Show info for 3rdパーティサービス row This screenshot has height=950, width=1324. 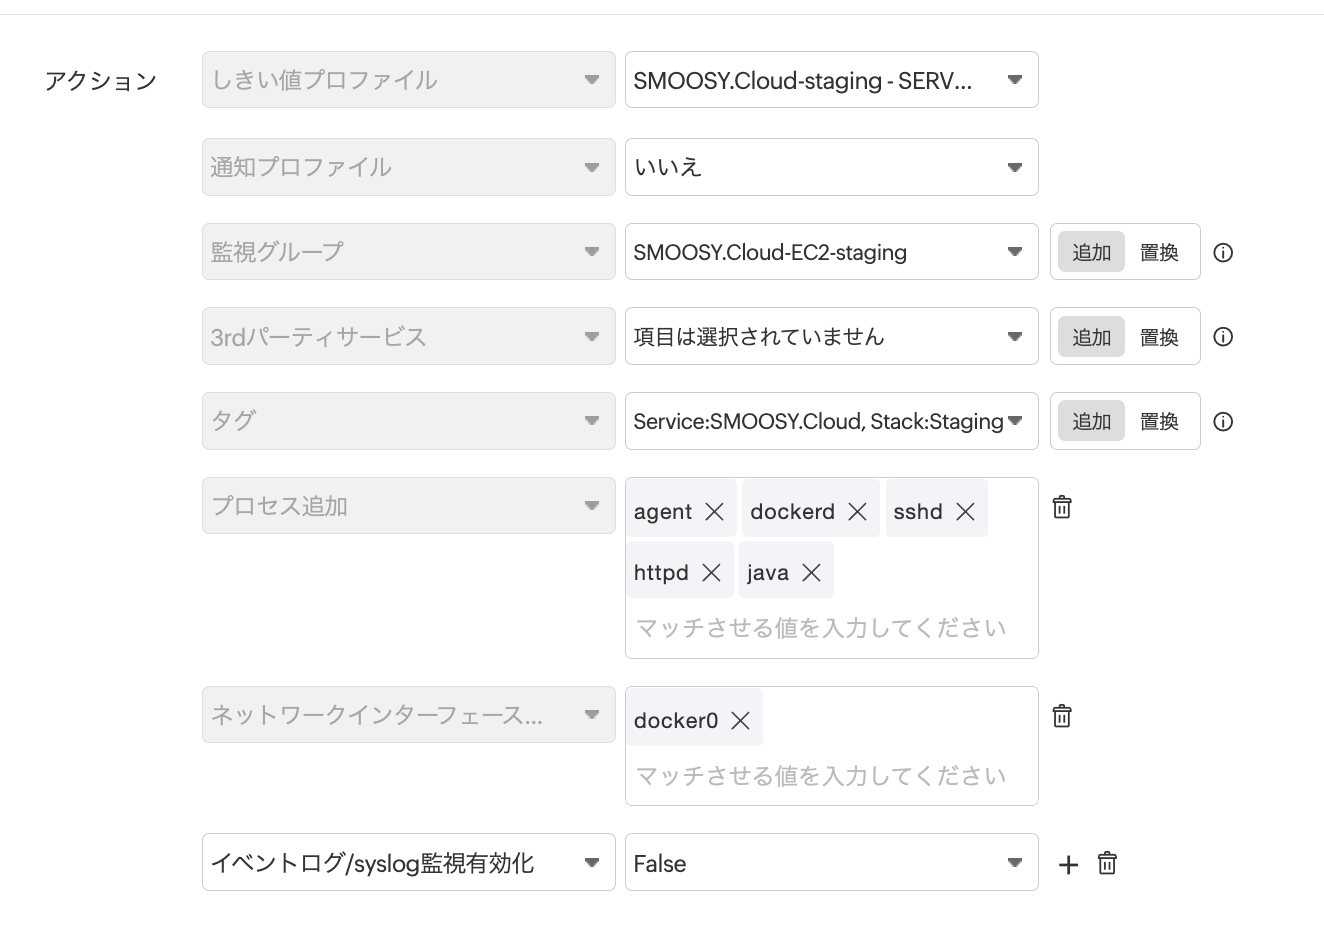coord(1223,337)
